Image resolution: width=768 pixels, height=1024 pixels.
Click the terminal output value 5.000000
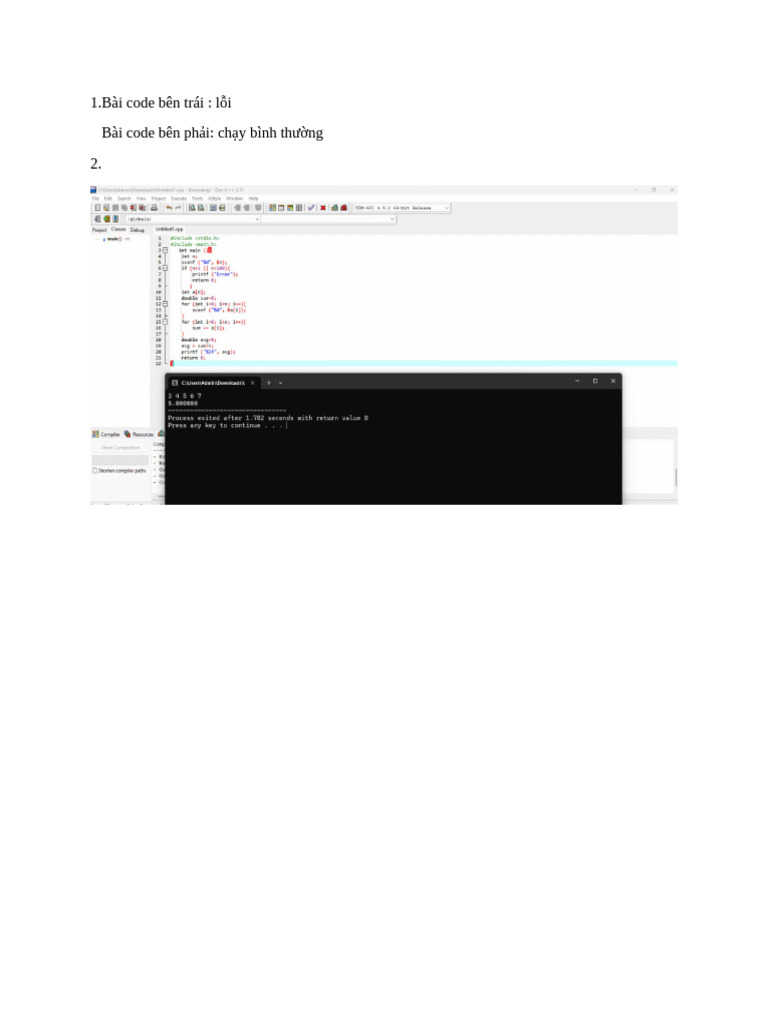click(x=183, y=404)
